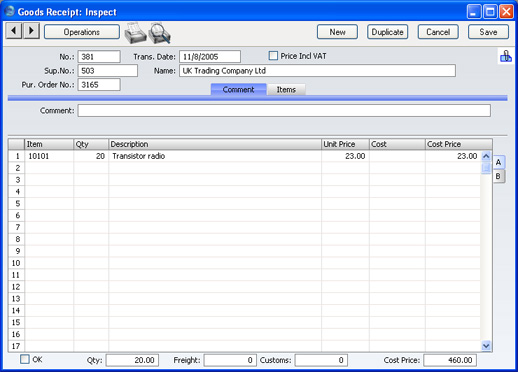Tick the OK checkbox
The image size is (518, 372).
25,359
